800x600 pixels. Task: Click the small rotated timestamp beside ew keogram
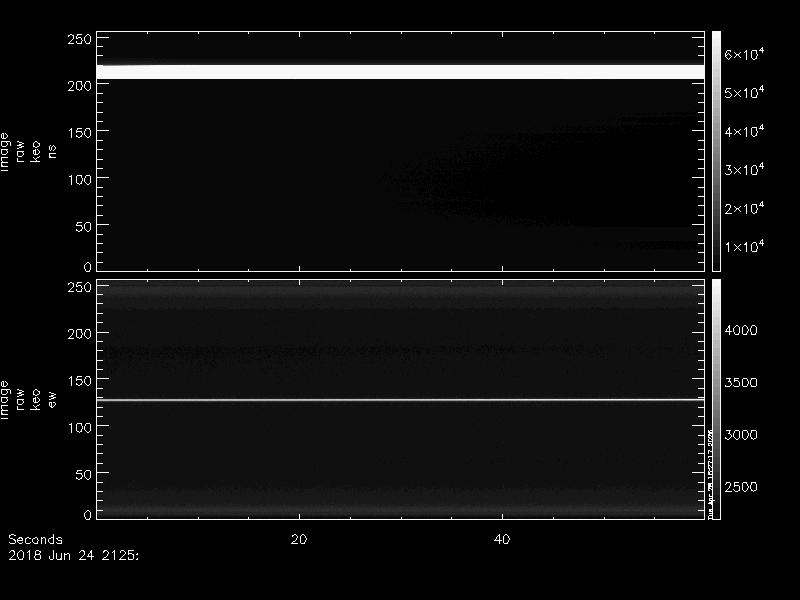click(x=710, y=474)
